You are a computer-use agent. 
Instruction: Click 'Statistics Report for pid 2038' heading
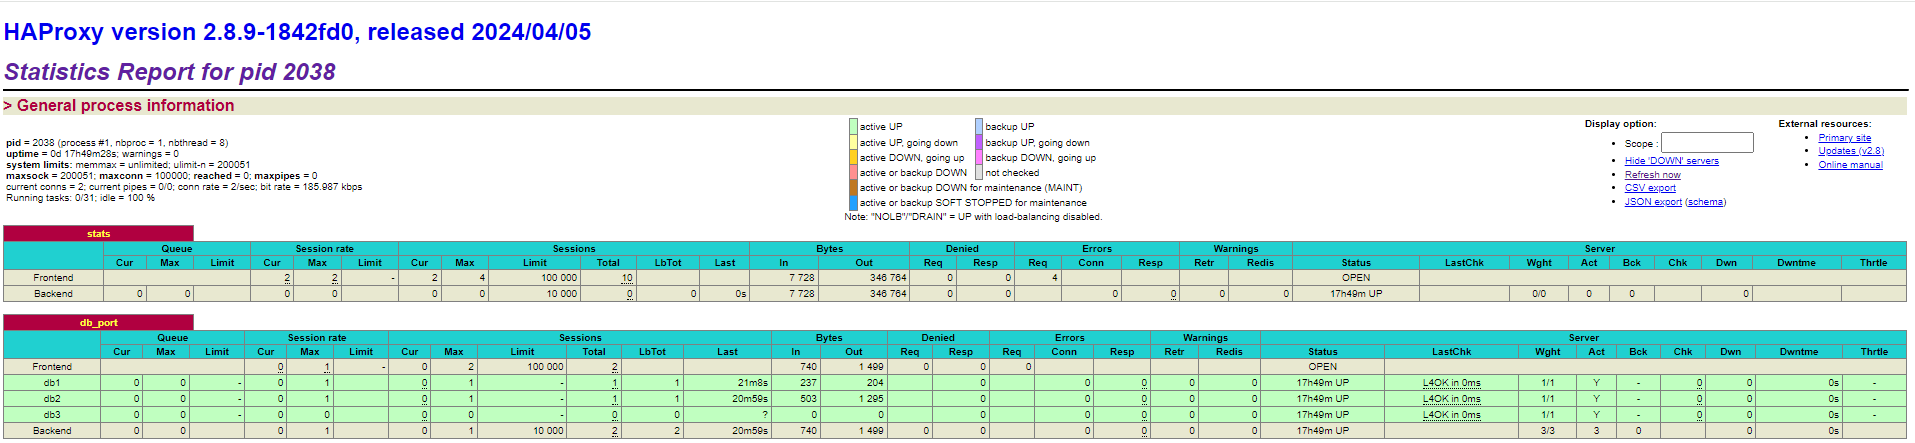pyautogui.click(x=170, y=72)
